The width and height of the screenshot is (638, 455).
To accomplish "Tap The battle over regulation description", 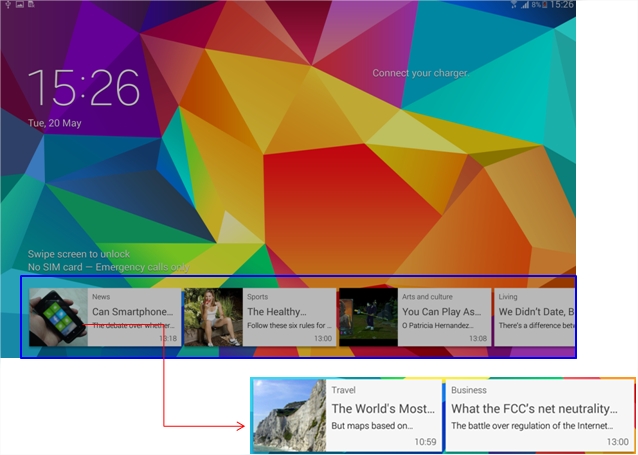I will coord(532,426).
